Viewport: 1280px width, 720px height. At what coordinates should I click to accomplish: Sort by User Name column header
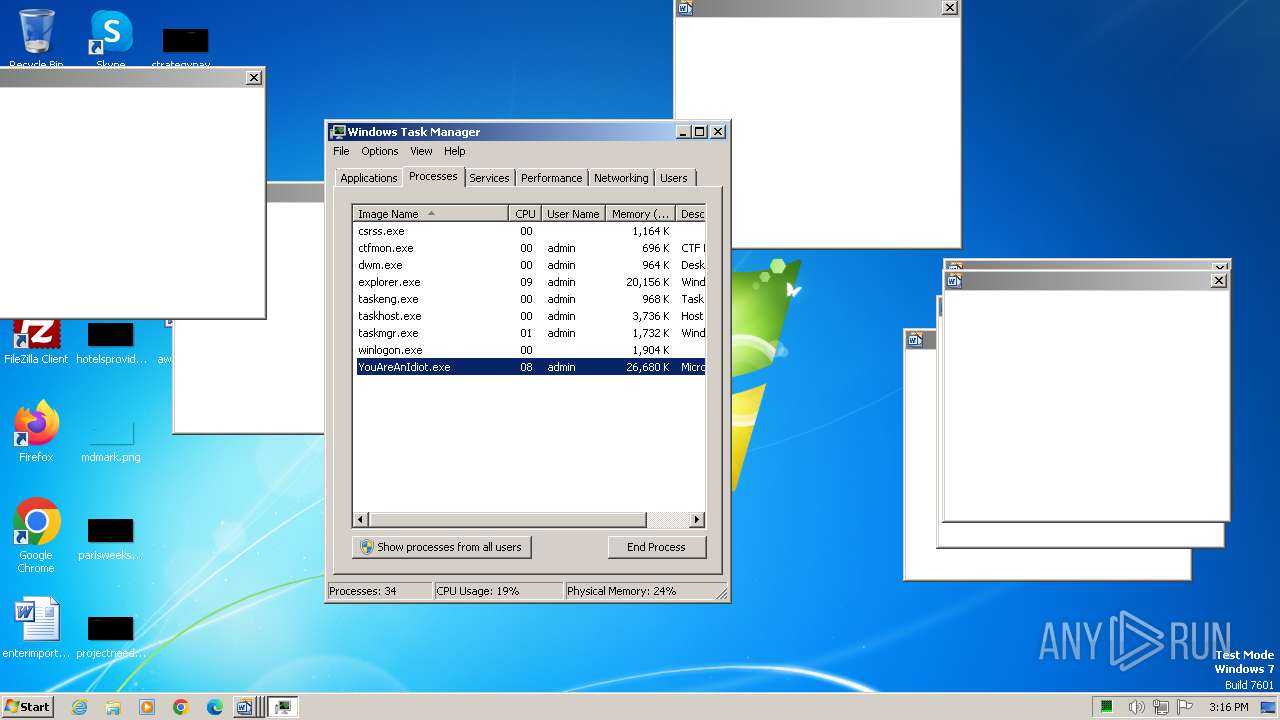pos(573,214)
